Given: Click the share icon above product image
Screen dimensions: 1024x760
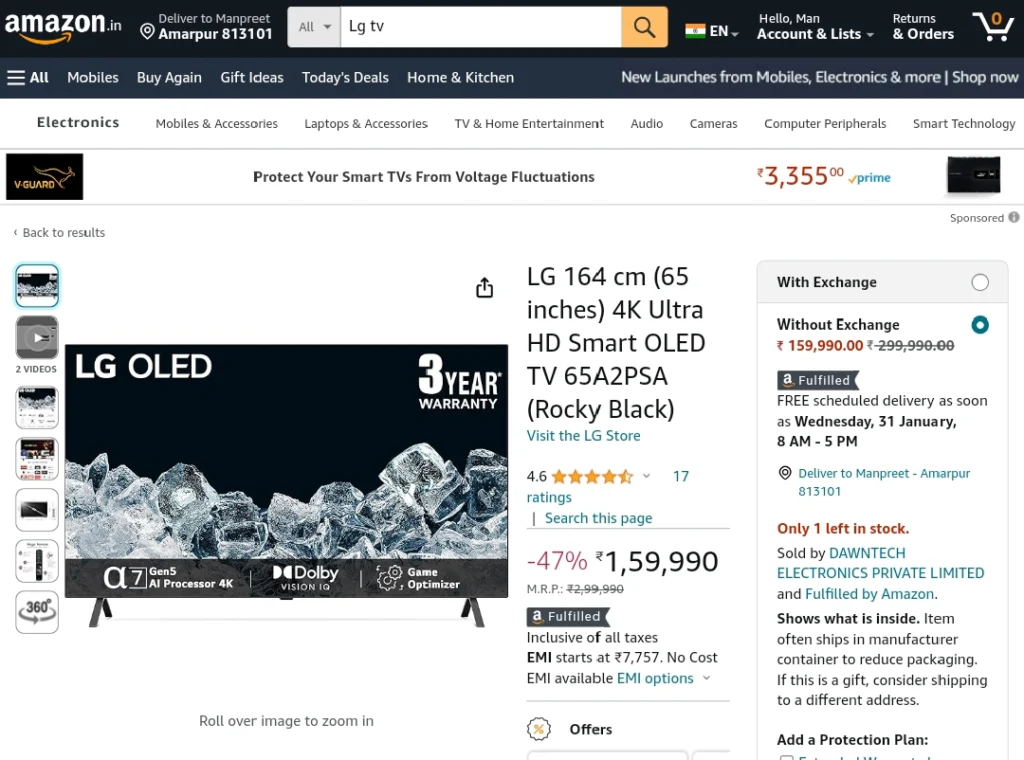Looking at the screenshot, I should click(x=484, y=287).
